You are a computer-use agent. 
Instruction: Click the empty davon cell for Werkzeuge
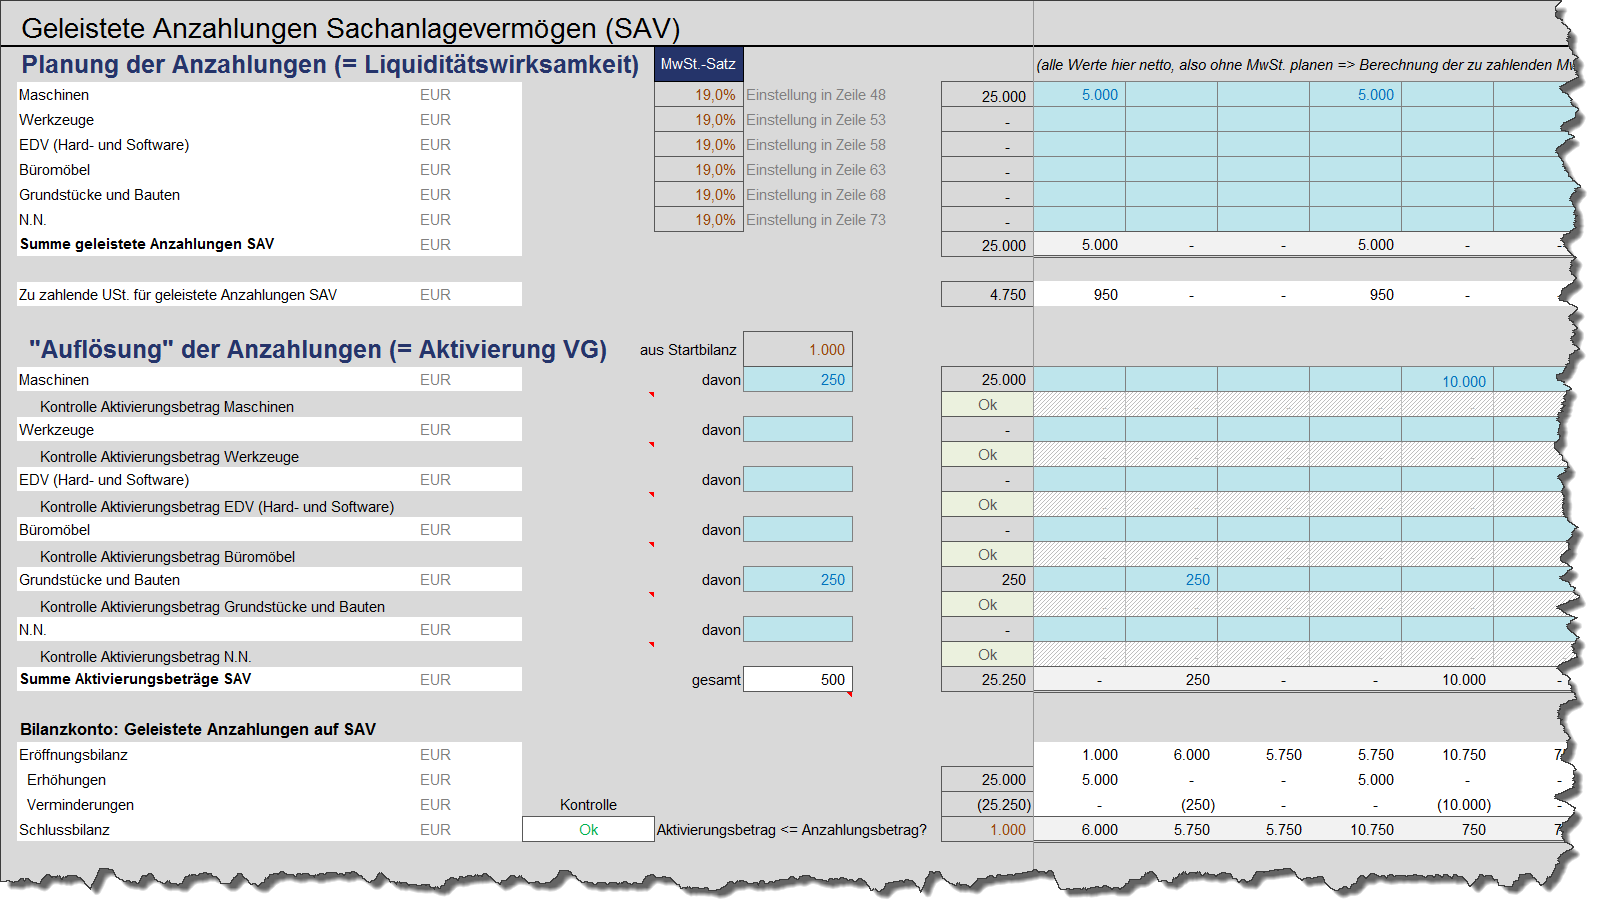point(798,430)
